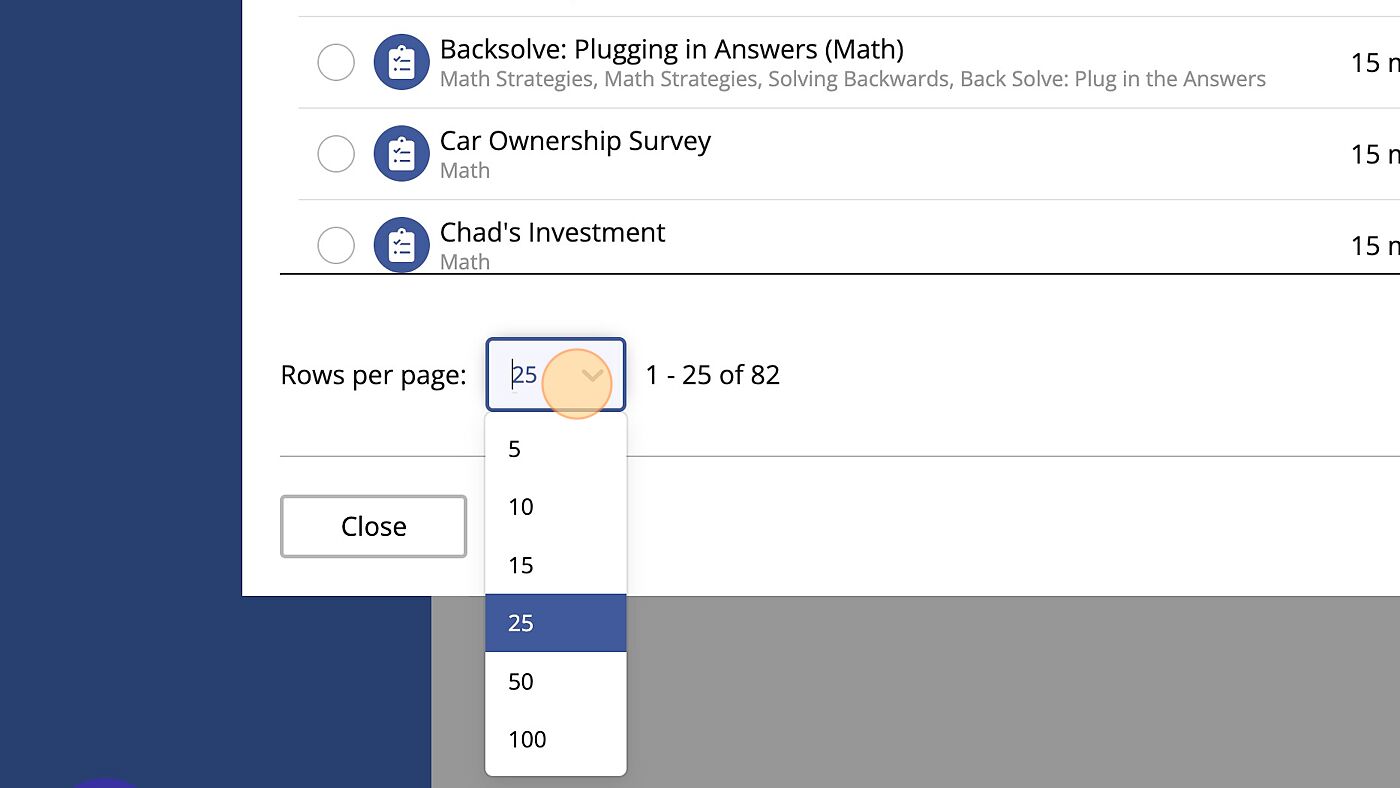Click the clipboard icon beside Car Ownership Survey
This screenshot has height=788, width=1400.
pyautogui.click(x=401, y=154)
